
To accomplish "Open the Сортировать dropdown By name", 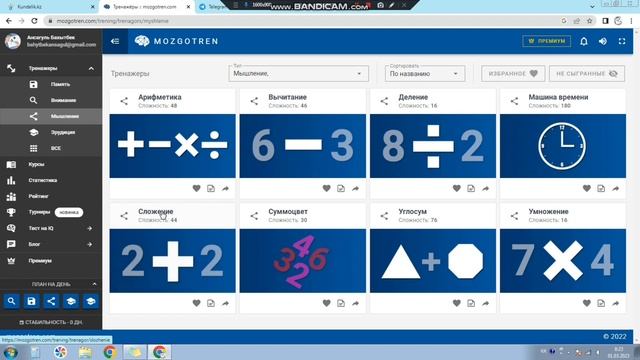I will pos(424,73).
